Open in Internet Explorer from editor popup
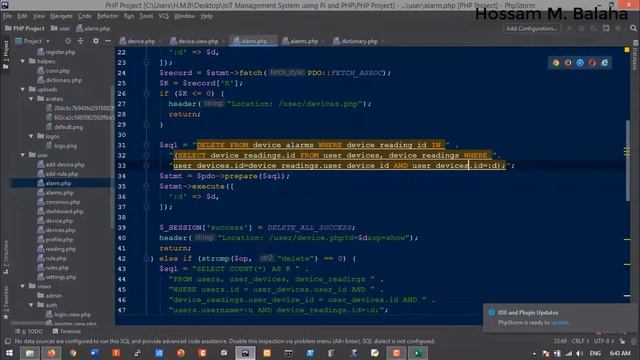Viewport: 640px width, 360px height. pos(604,63)
